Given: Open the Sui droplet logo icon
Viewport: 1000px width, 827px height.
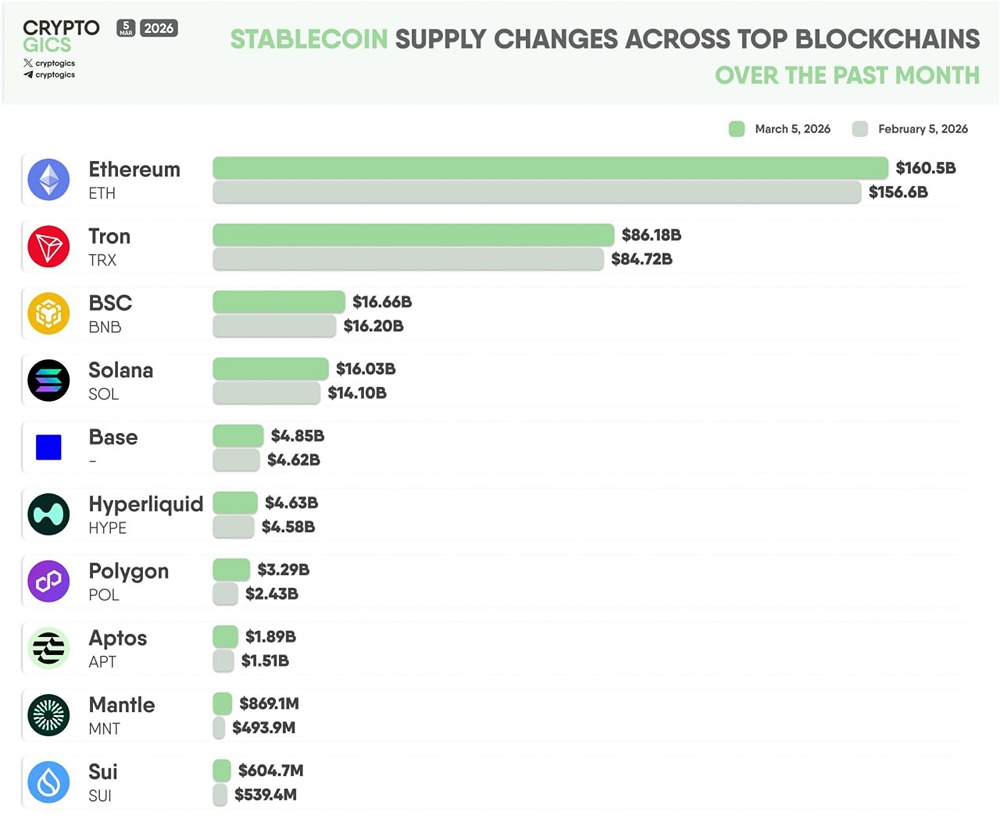Looking at the screenshot, I should [x=48, y=782].
